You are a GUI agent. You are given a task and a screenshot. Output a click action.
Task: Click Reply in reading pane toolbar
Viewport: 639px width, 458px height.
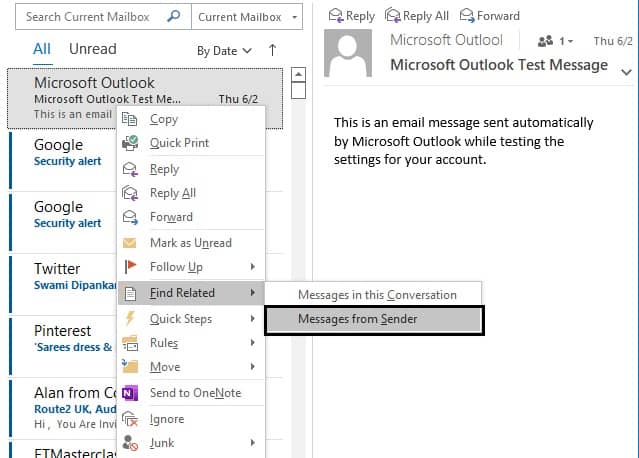pos(351,16)
